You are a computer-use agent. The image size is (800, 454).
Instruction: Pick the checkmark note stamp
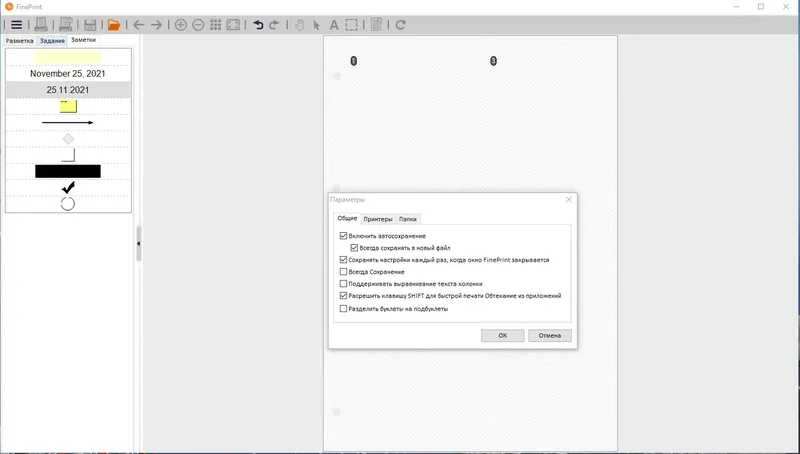pos(68,188)
